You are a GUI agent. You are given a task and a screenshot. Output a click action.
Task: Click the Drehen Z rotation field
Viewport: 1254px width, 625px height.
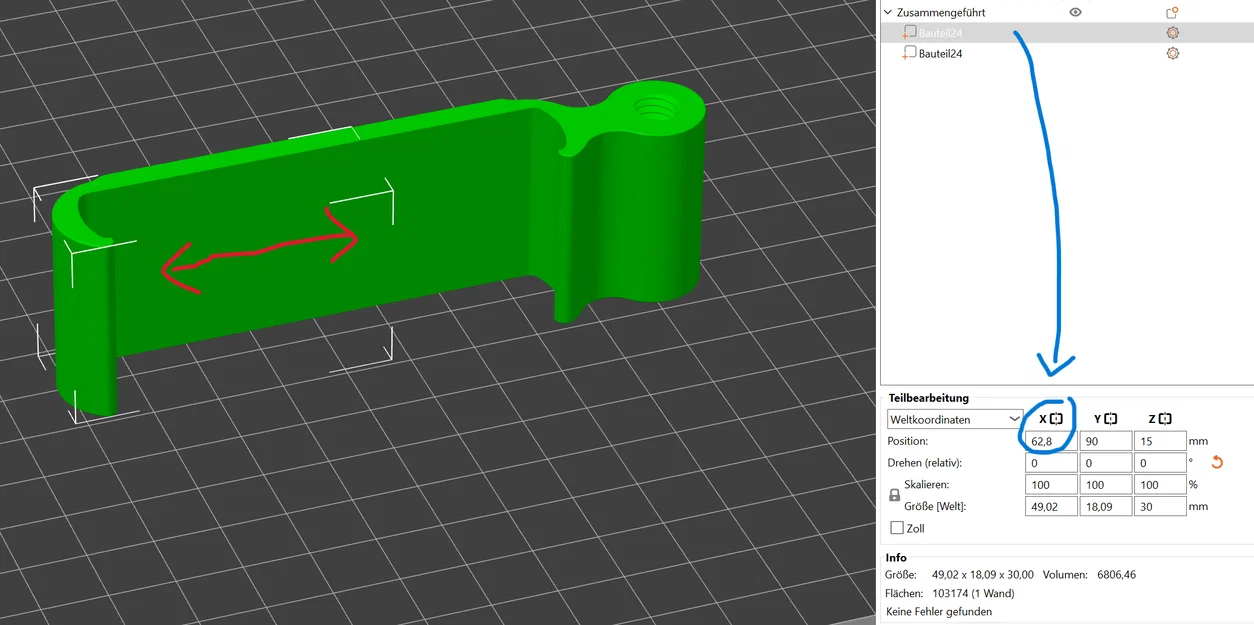[x=1160, y=463]
